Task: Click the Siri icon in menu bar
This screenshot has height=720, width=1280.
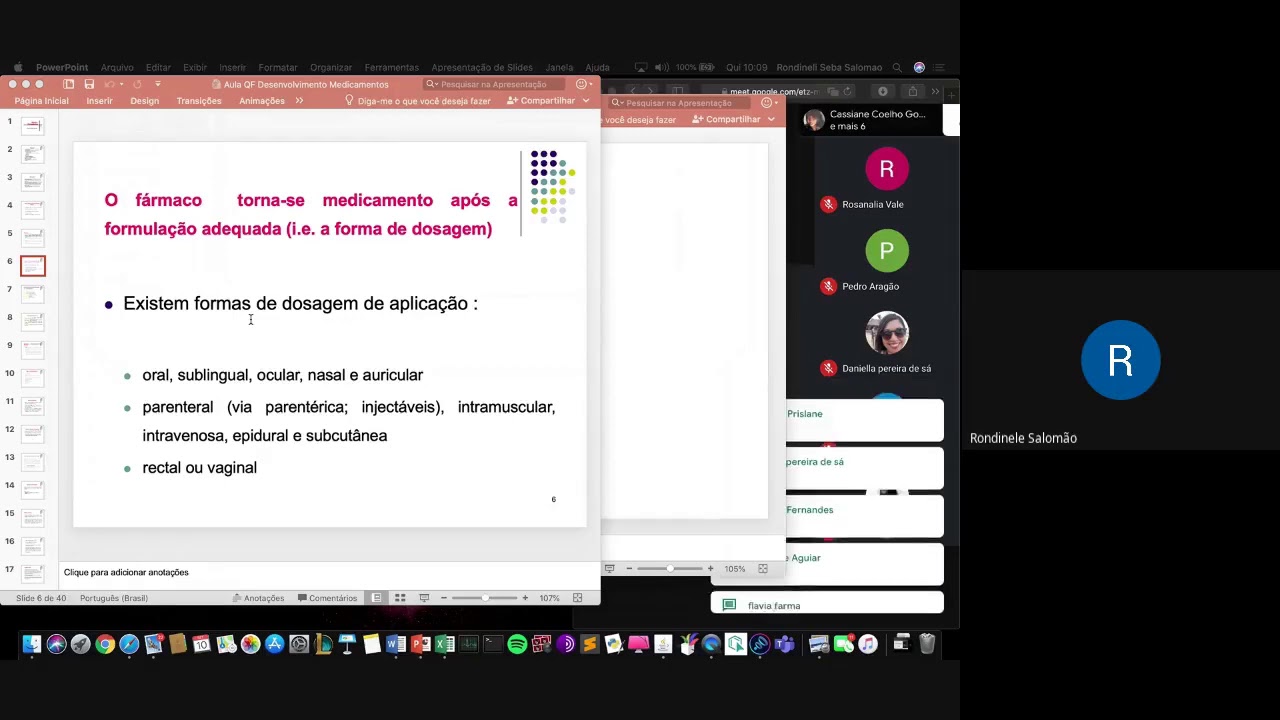Action: click(x=919, y=67)
